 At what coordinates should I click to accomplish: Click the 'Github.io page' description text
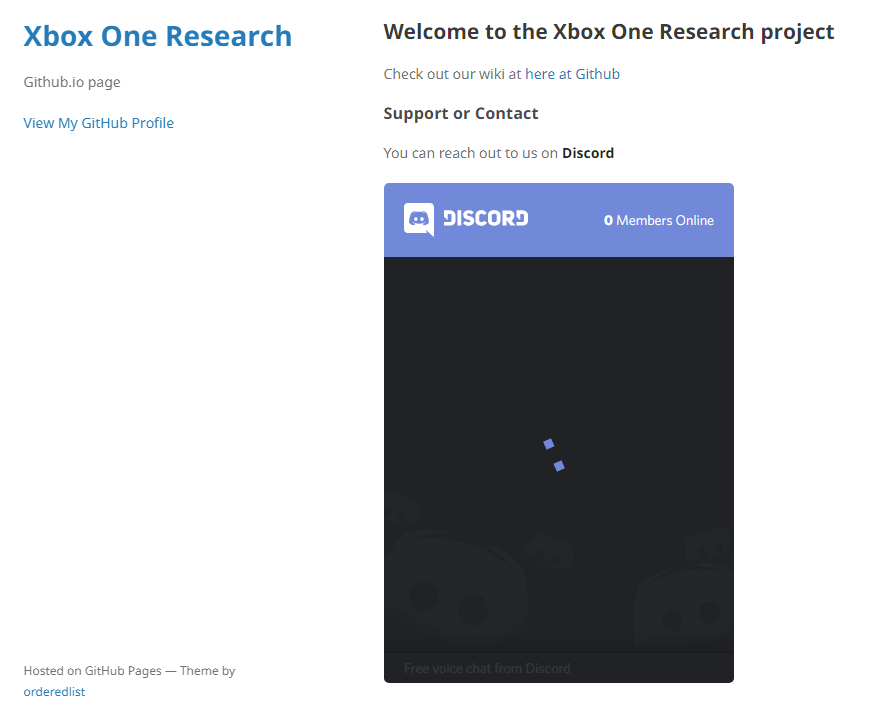[72, 82]
